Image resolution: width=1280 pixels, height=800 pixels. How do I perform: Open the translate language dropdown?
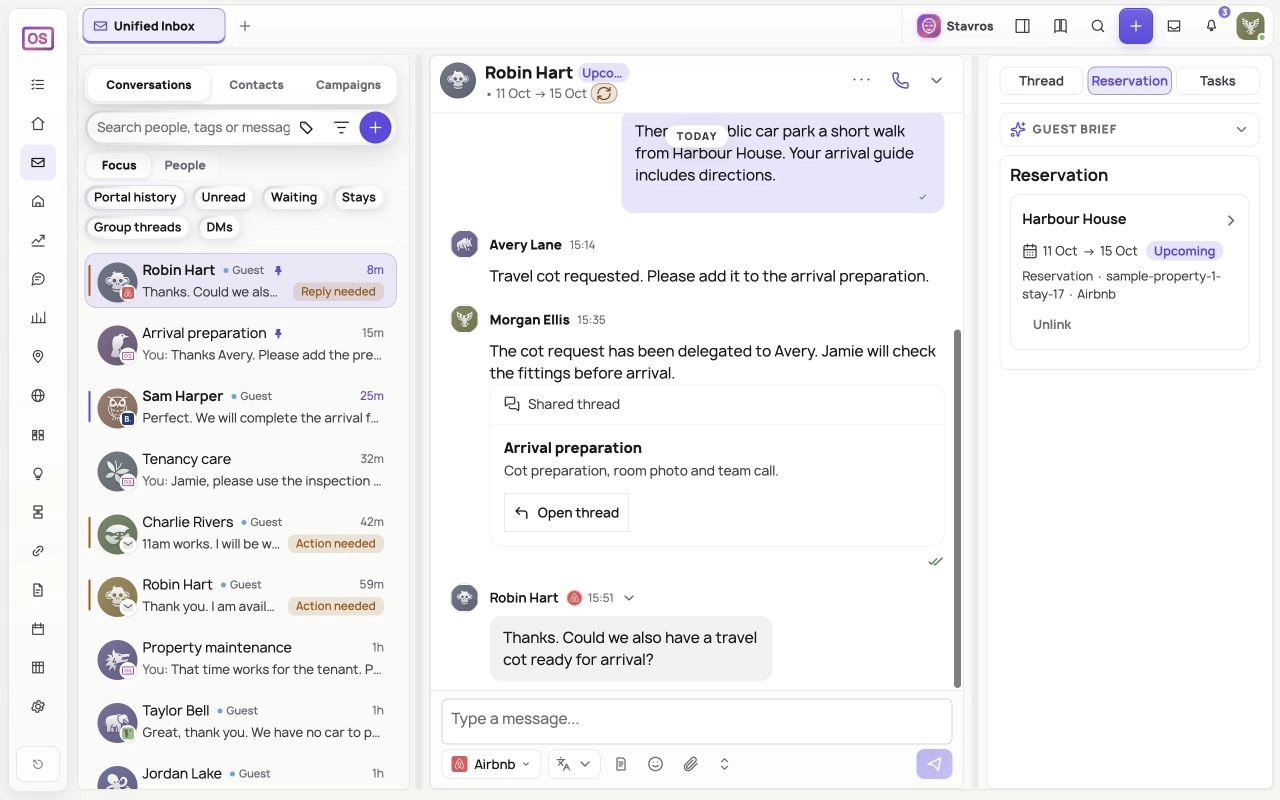tap(574, 764)
